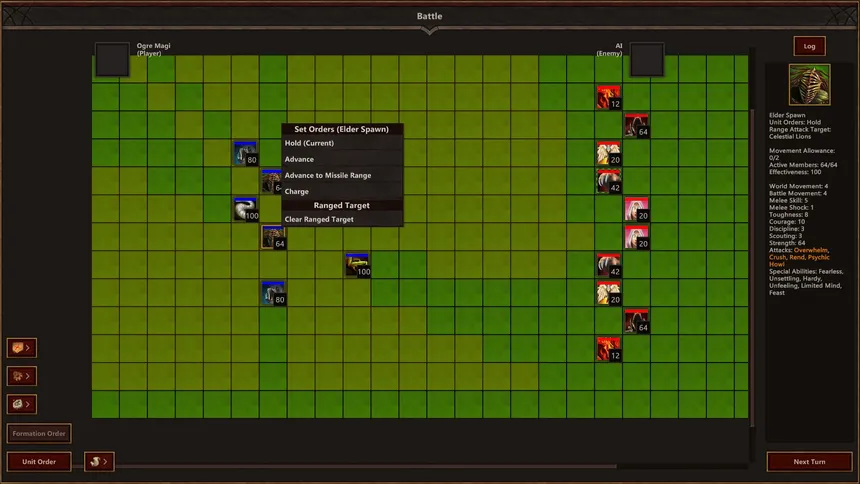Click the Elder Spawn portrait thumbnail
The image size is (860, 484).
(x=810, y=85)
